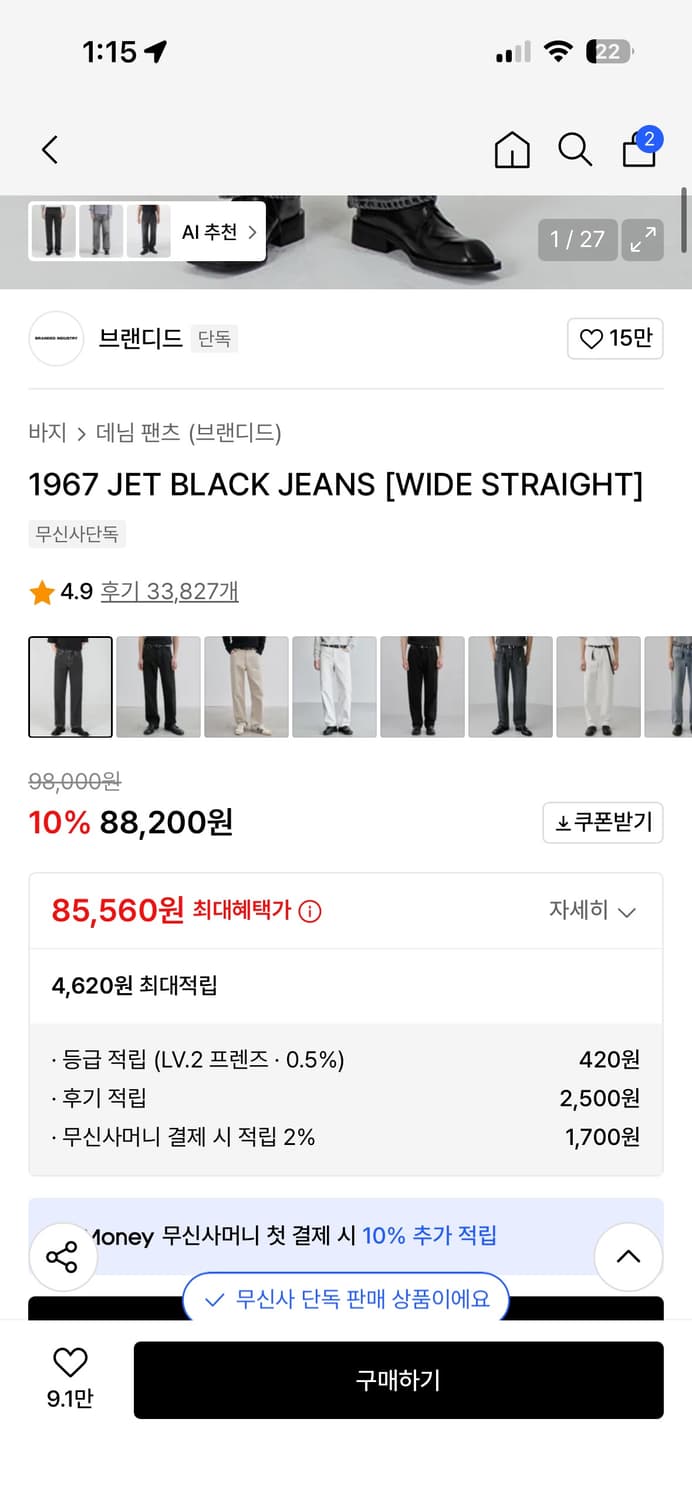
Task: Open reviews via 후기 33,827개 link
Action: point(169,591)
